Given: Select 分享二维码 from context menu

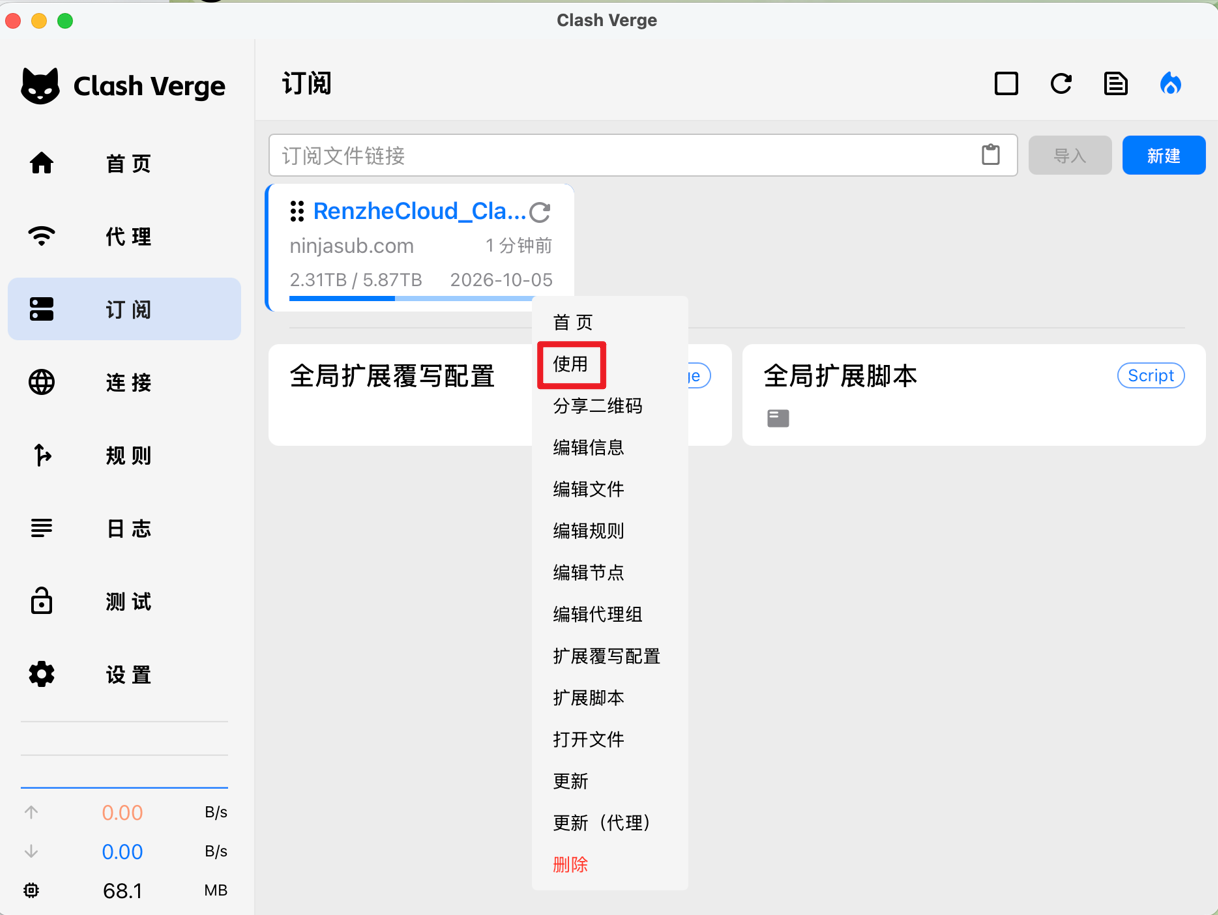Looking at the screenshot, I should pyautogui.click(x=610, y=406).
